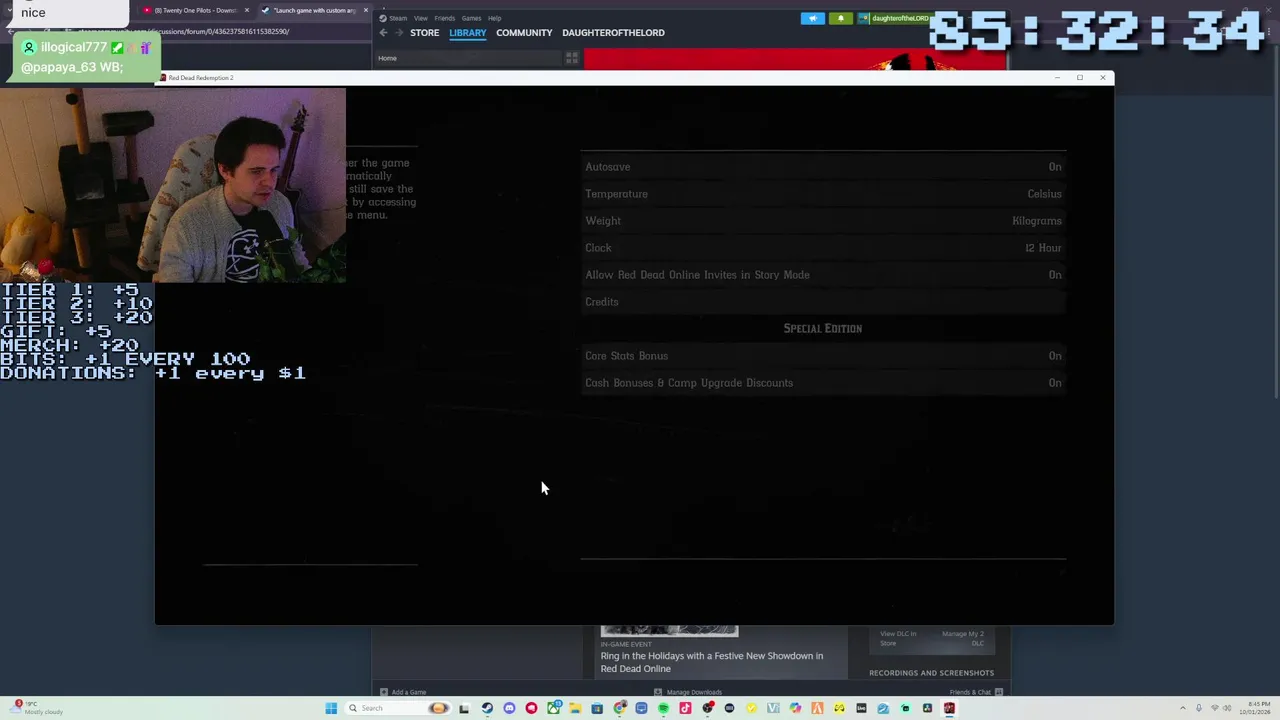This screenshot has height=720, width=1280.
Task: Show hidden system tray icons chevron
Action: [1183, 708]
